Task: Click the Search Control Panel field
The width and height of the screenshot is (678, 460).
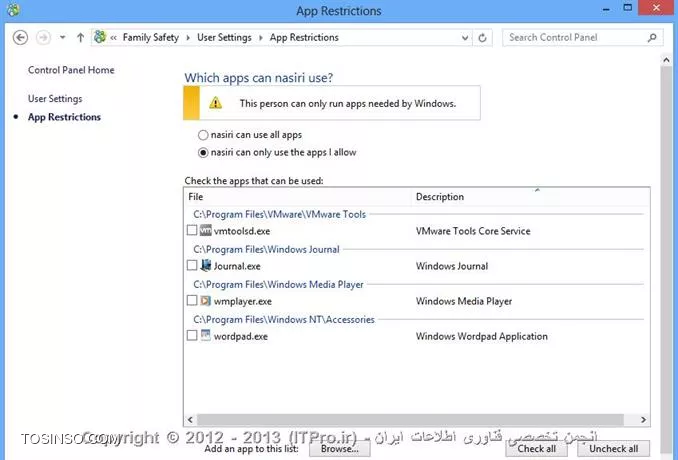Action: click(x=582, y=38)
